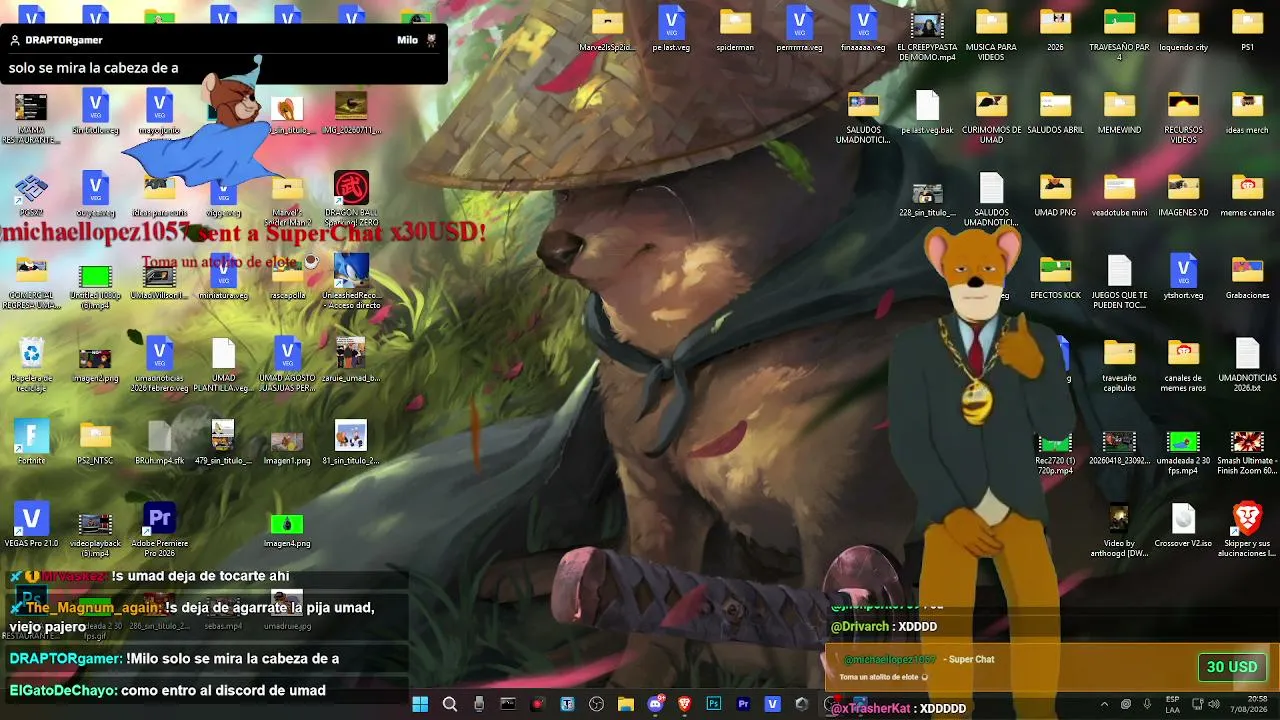Open Premiere Pro from the taskbar
Viewport: 1280px width, 720px height.
[743, 704]
